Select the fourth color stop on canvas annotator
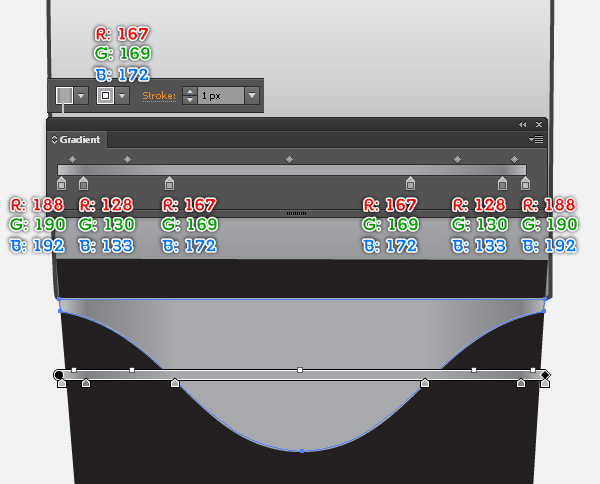The height and width of the screenshot is (484, 600). [425, 383]
